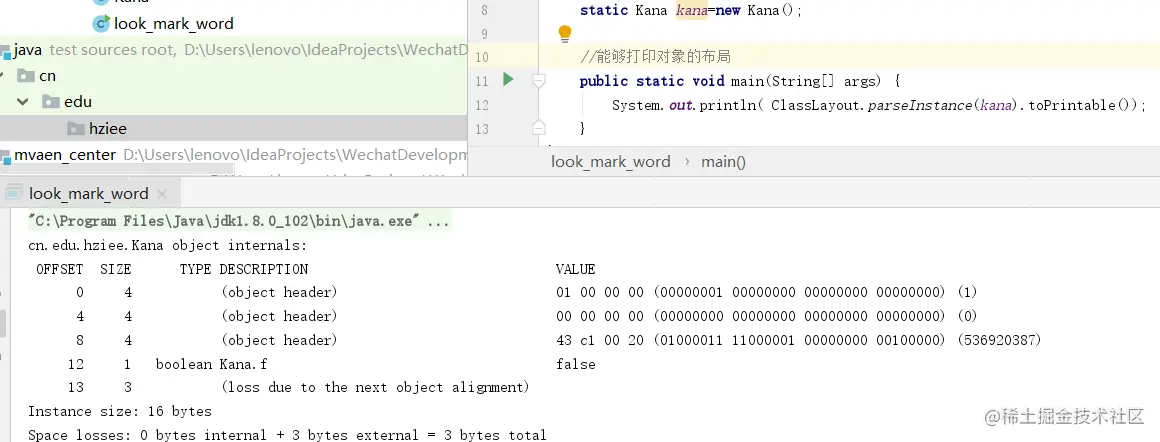Click the fold end marker on line 13
1160x442 pixels.
539,127
